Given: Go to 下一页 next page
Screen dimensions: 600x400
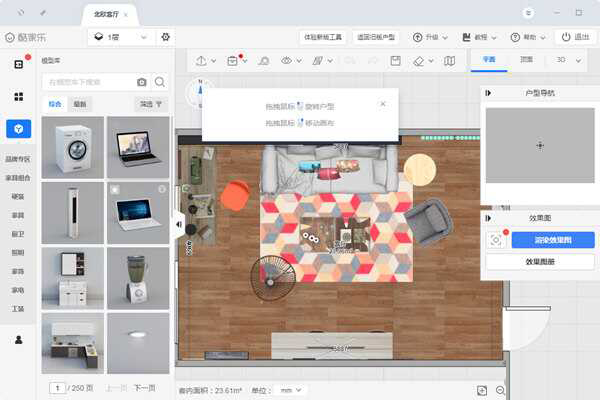Looking at the screenshot, I should [144, 388].
